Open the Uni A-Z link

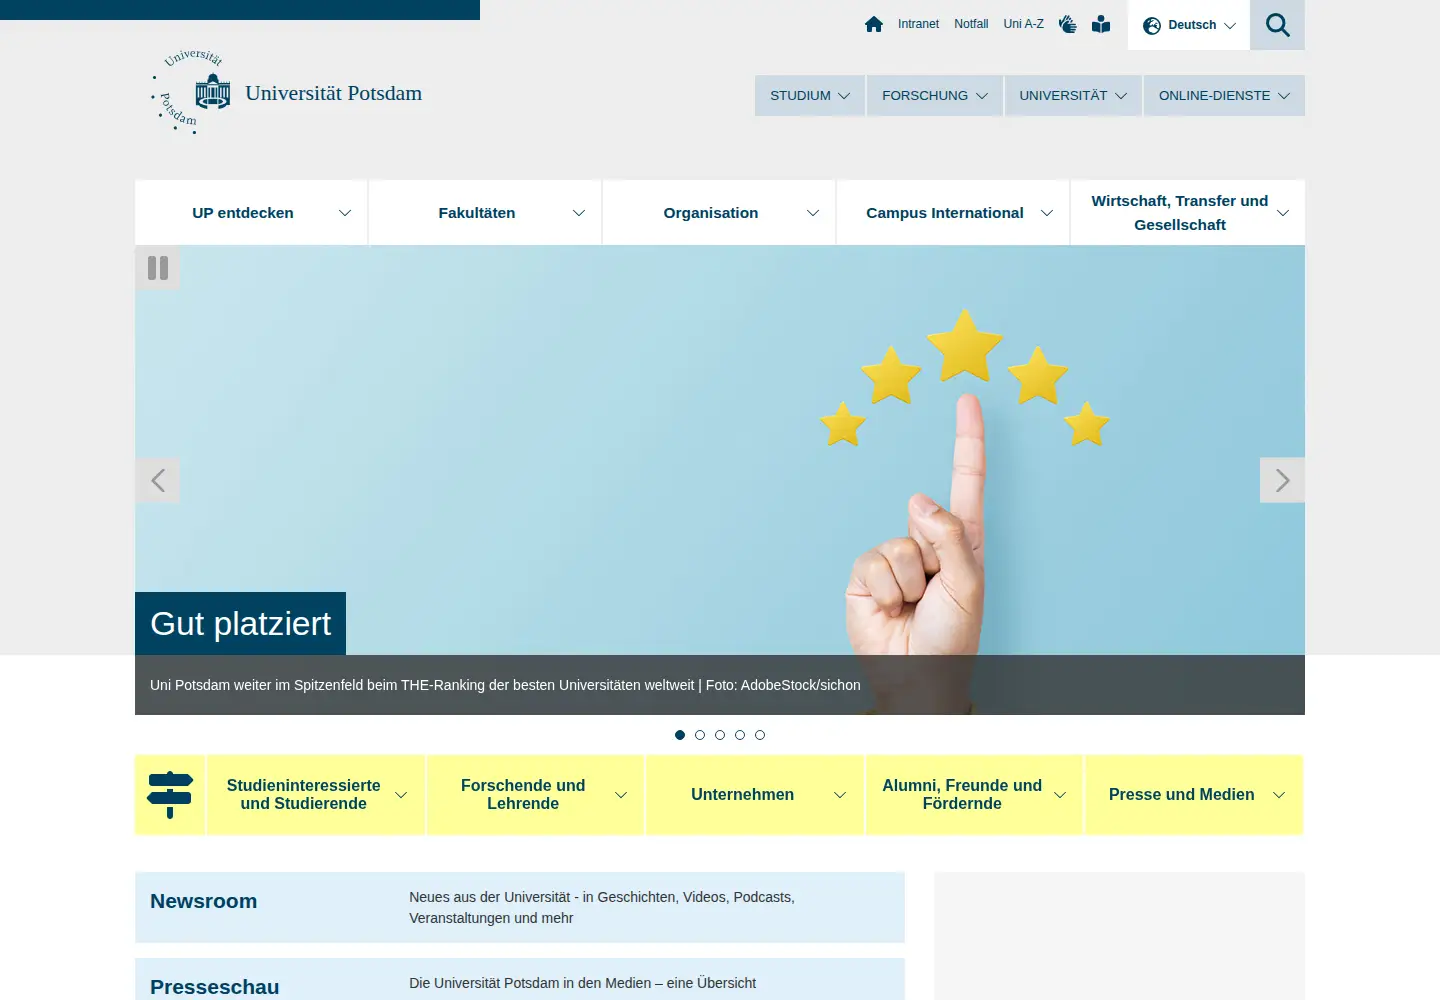coord(1023,24)
